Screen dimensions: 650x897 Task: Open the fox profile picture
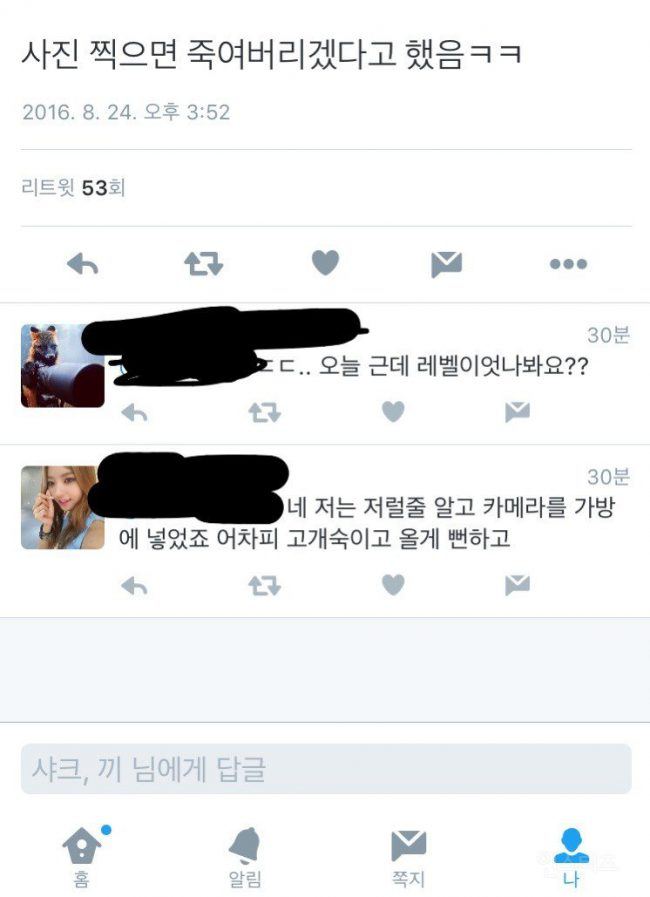(63, 366)
